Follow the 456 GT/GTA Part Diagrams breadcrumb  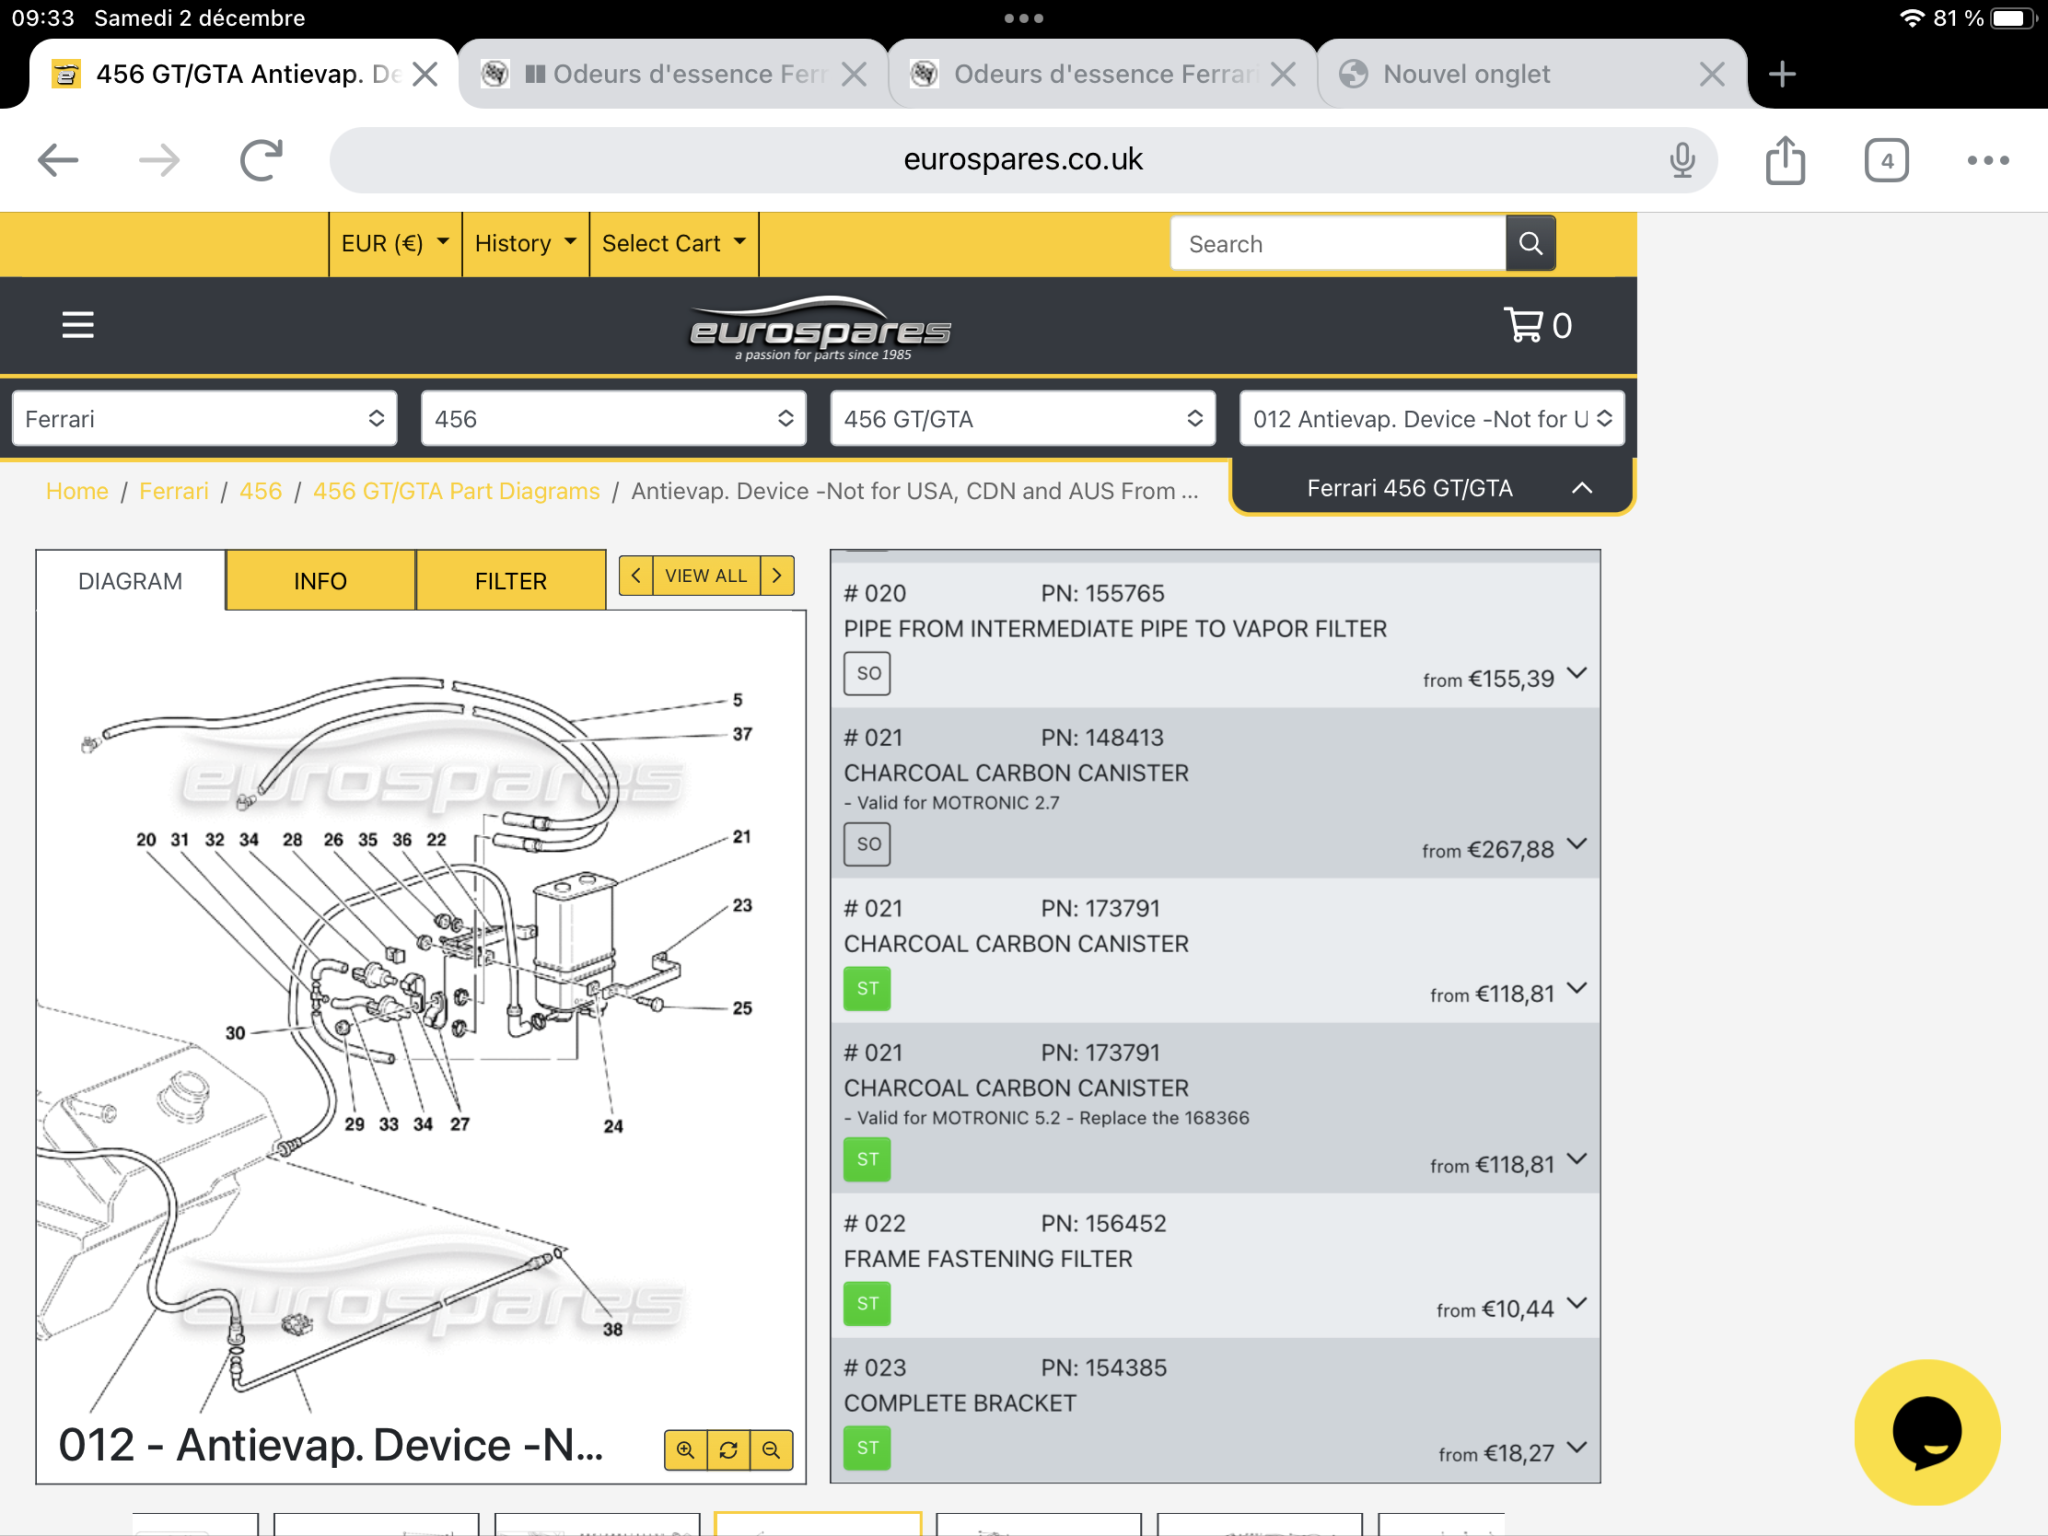click(456, 491)
